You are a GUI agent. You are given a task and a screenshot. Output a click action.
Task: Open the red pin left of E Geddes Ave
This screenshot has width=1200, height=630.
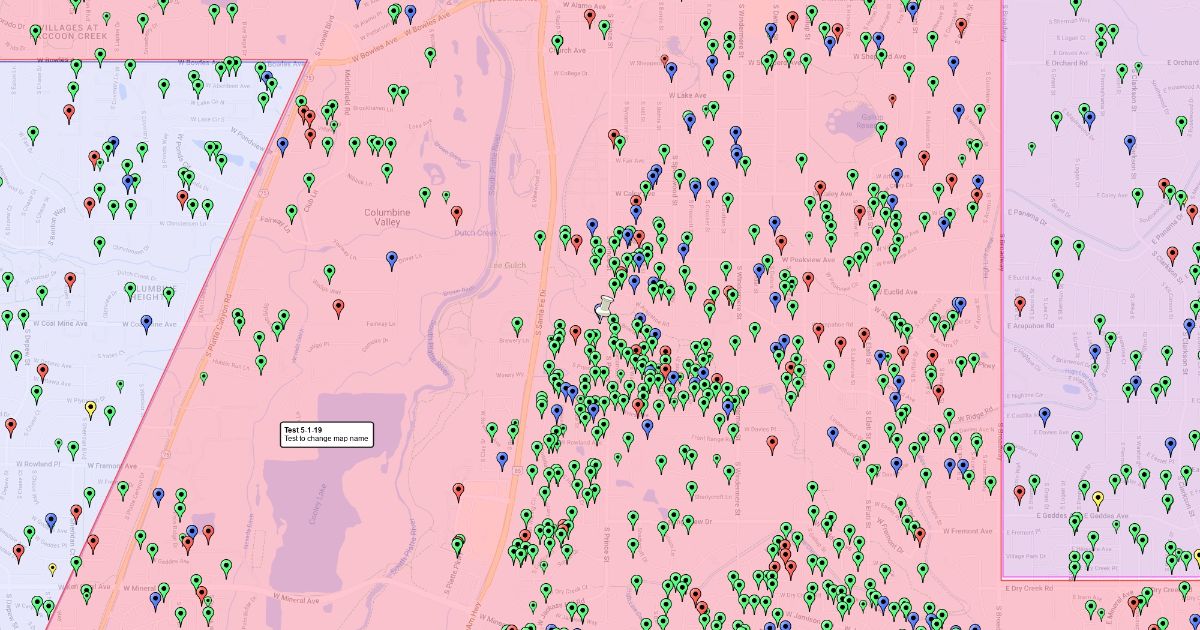(1020, 493)
